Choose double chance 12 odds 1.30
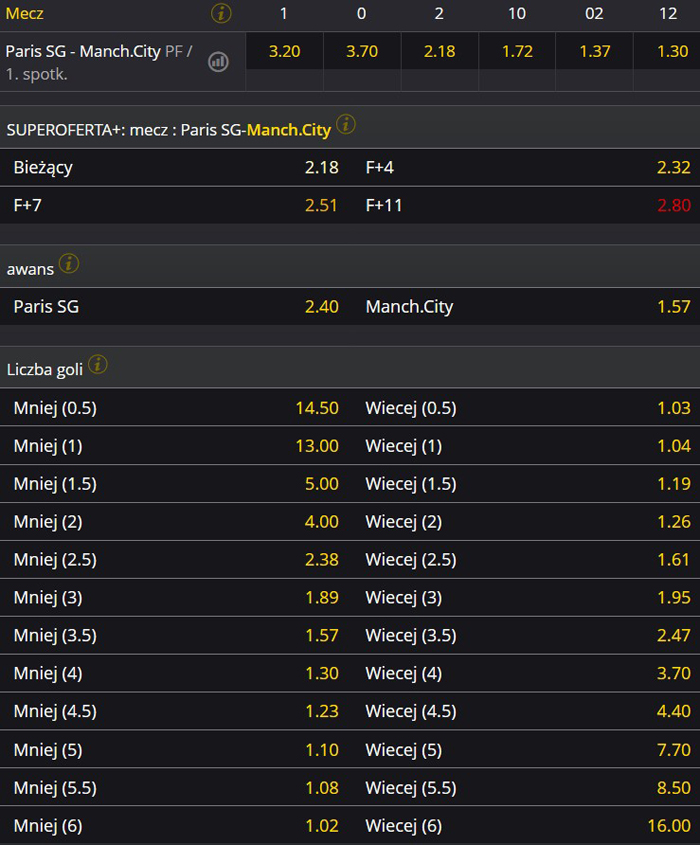The width and height of the screenshot is (700, 845). 672,51
